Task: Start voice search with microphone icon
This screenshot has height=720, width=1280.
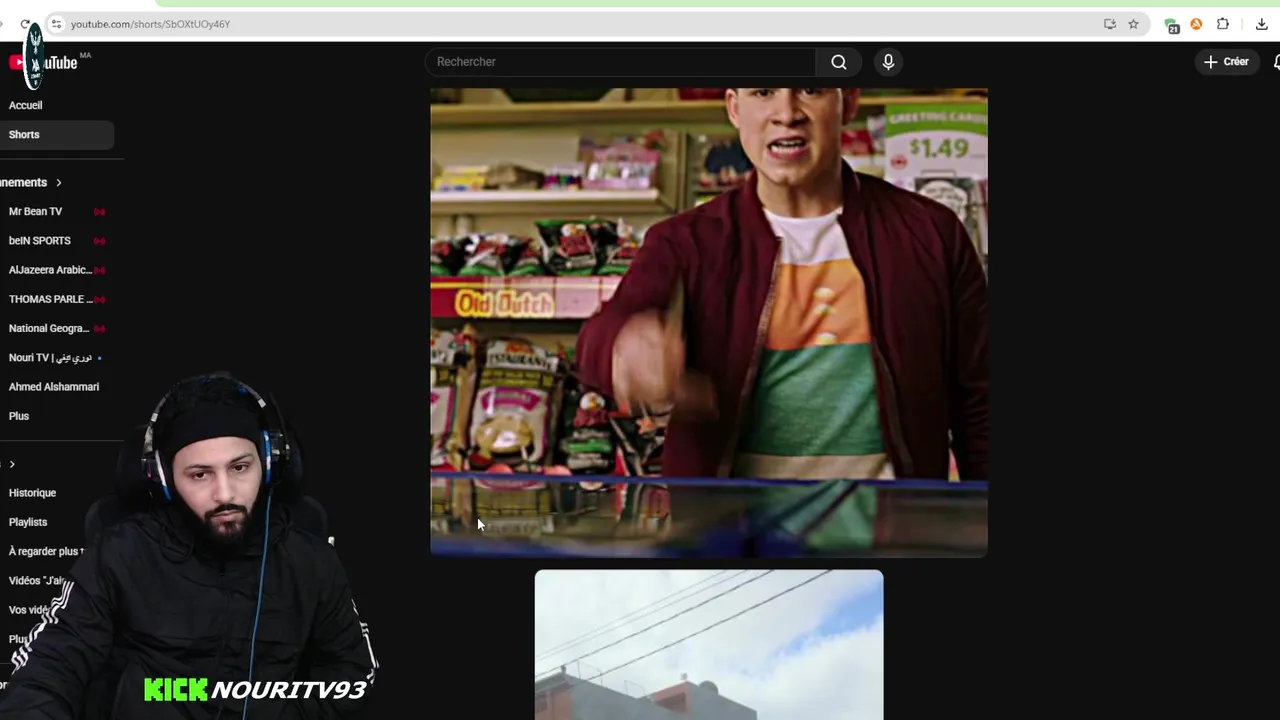Action: pos(888,62)
